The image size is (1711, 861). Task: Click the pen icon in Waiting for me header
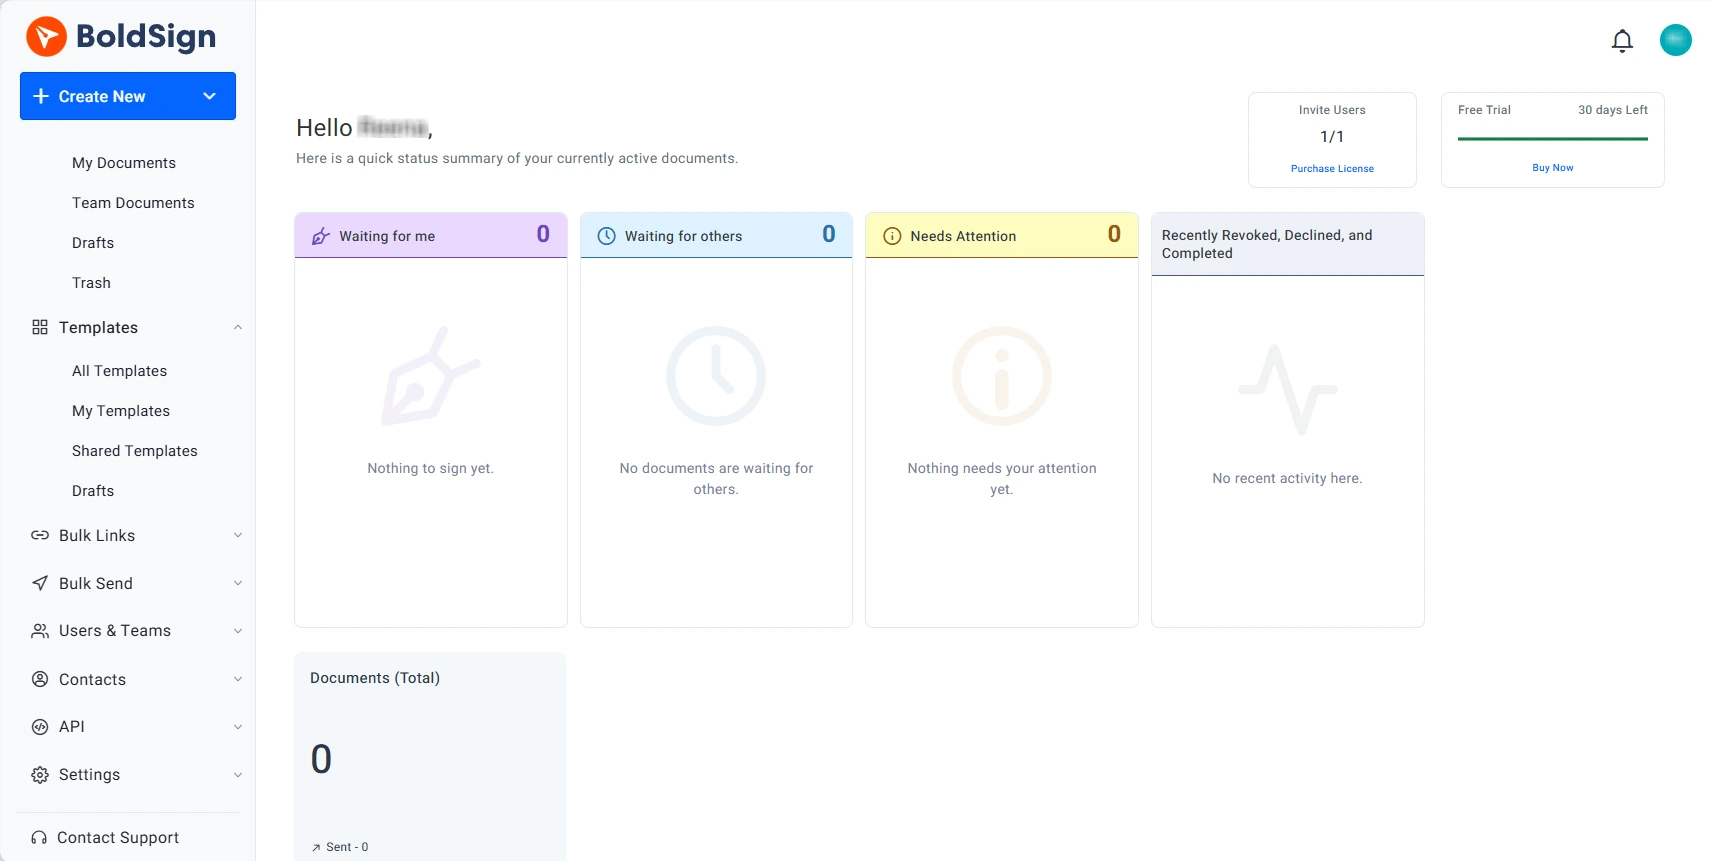pyautogui.click(x=321, y=236)
